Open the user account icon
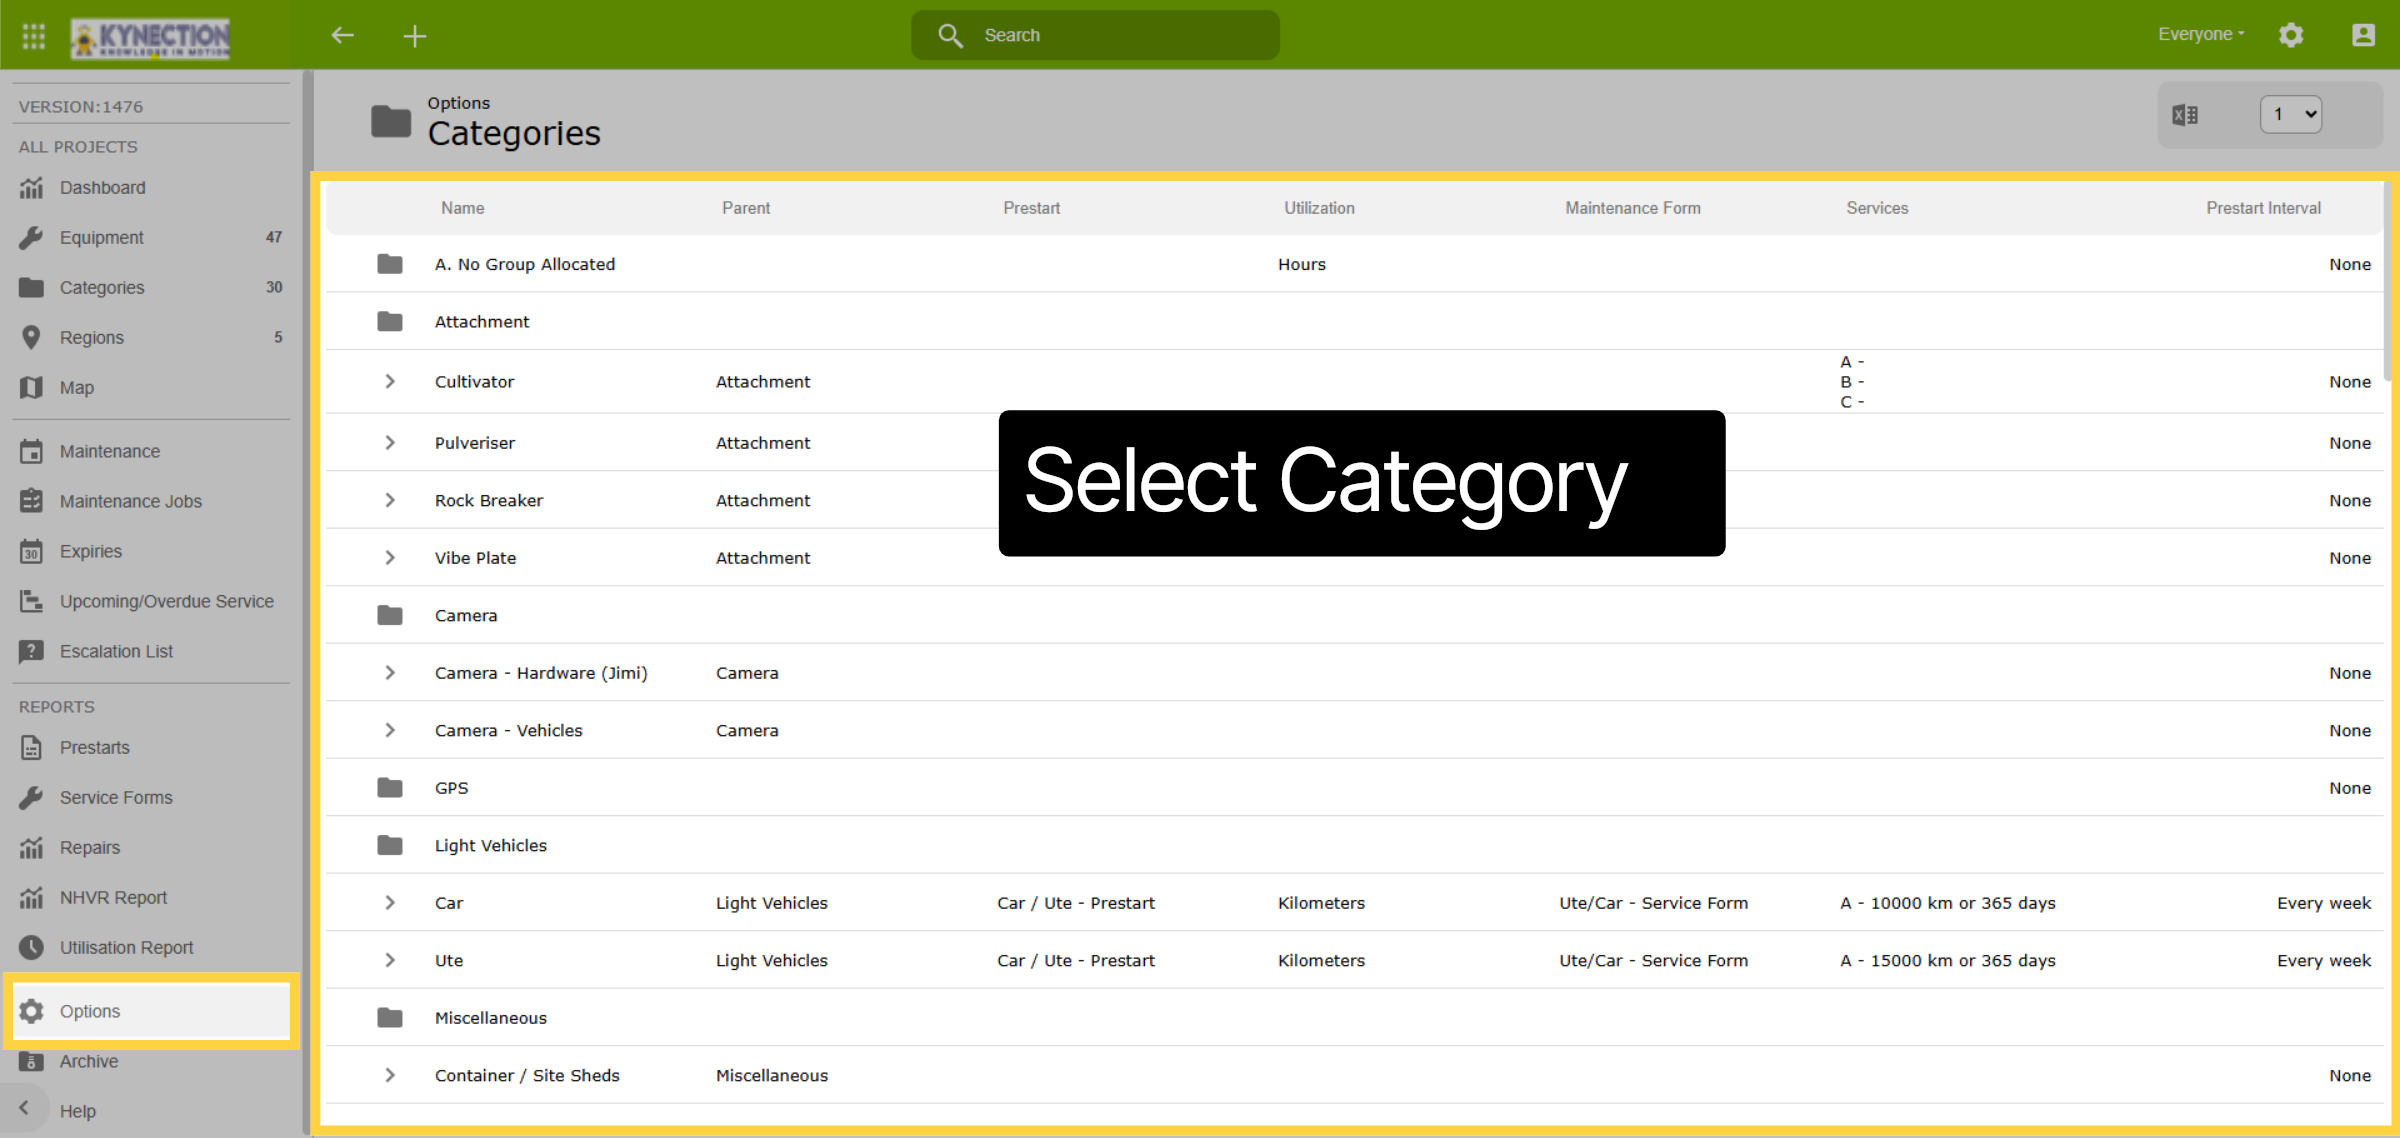The width and height of the screenshot is (2400, 1138). [x=2363, y=35]
